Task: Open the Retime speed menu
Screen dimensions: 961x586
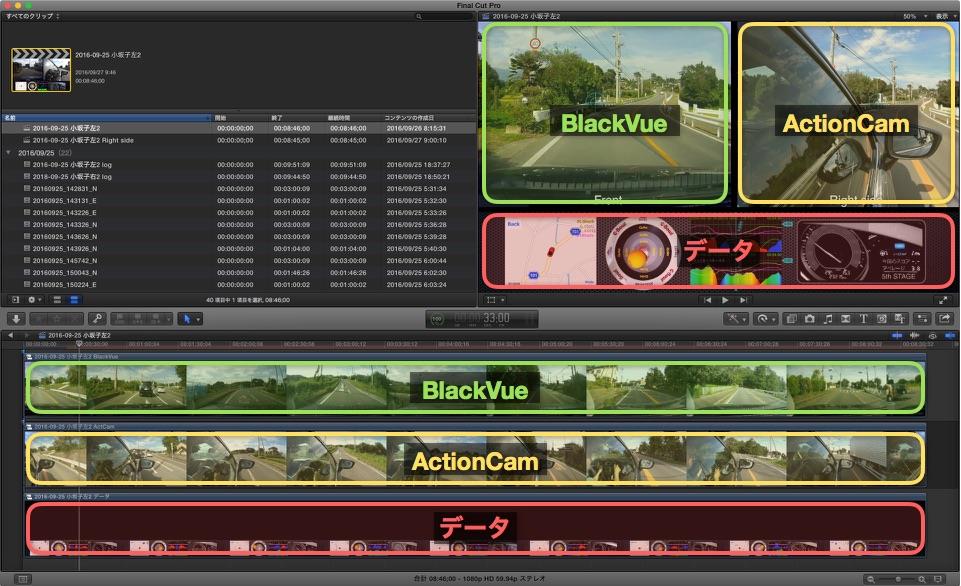Action: [x=765, y=319]
